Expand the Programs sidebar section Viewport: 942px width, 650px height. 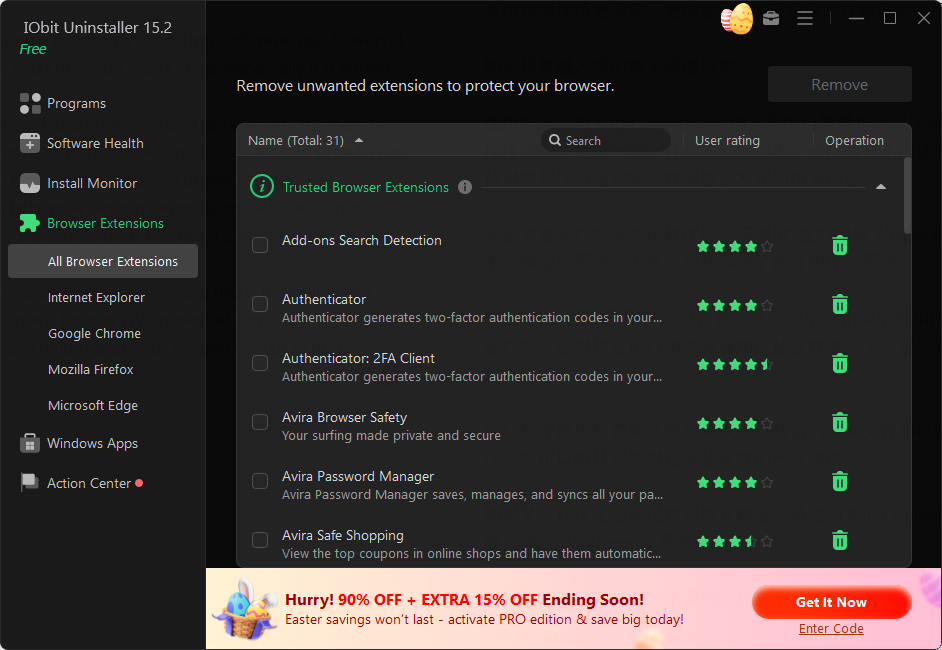[76, 103]
